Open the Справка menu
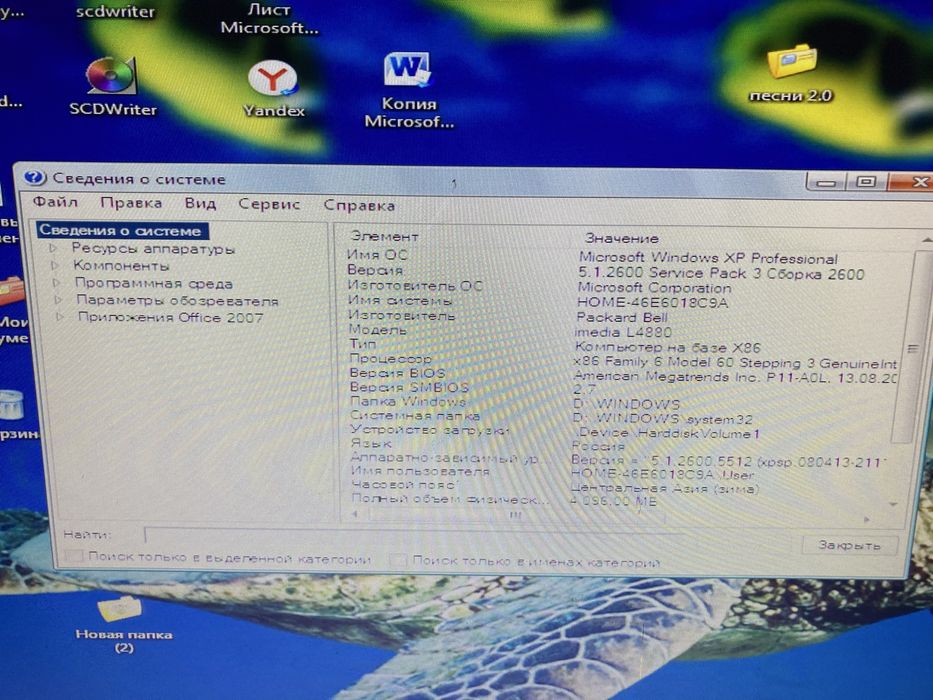The image size is (933, 700). click(x=359, y=205)
